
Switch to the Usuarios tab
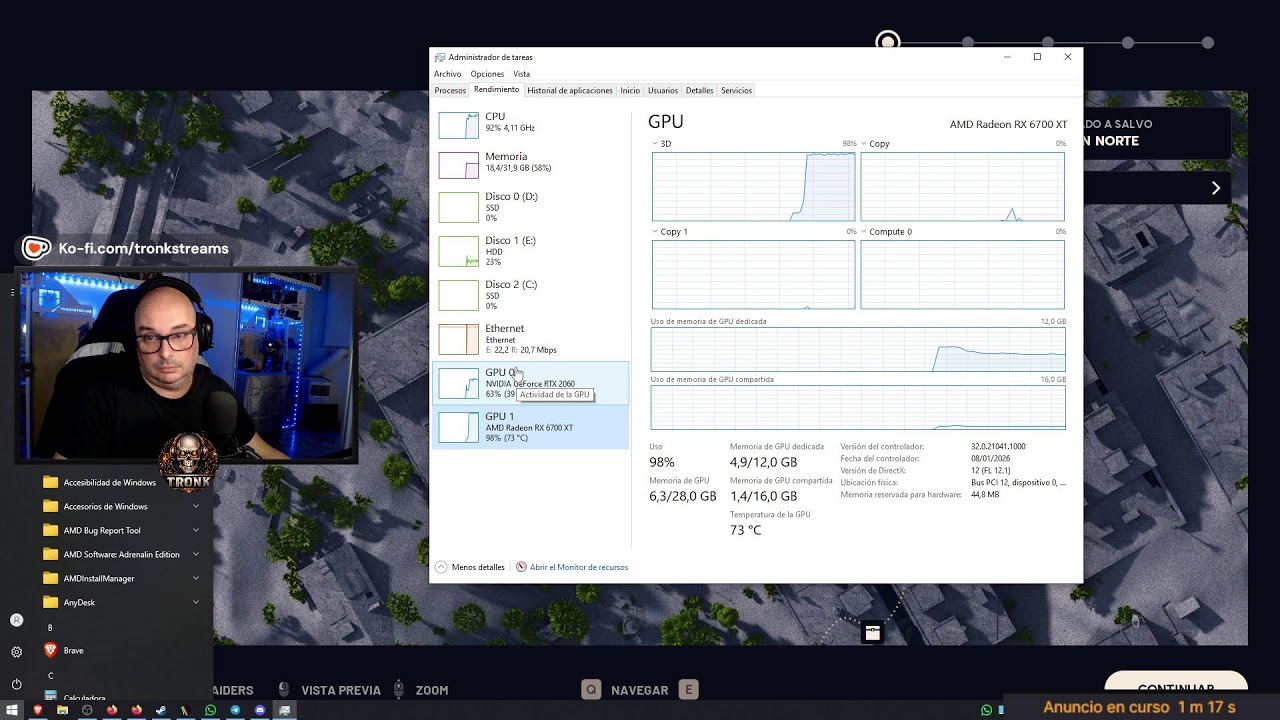tap(662, 90)
